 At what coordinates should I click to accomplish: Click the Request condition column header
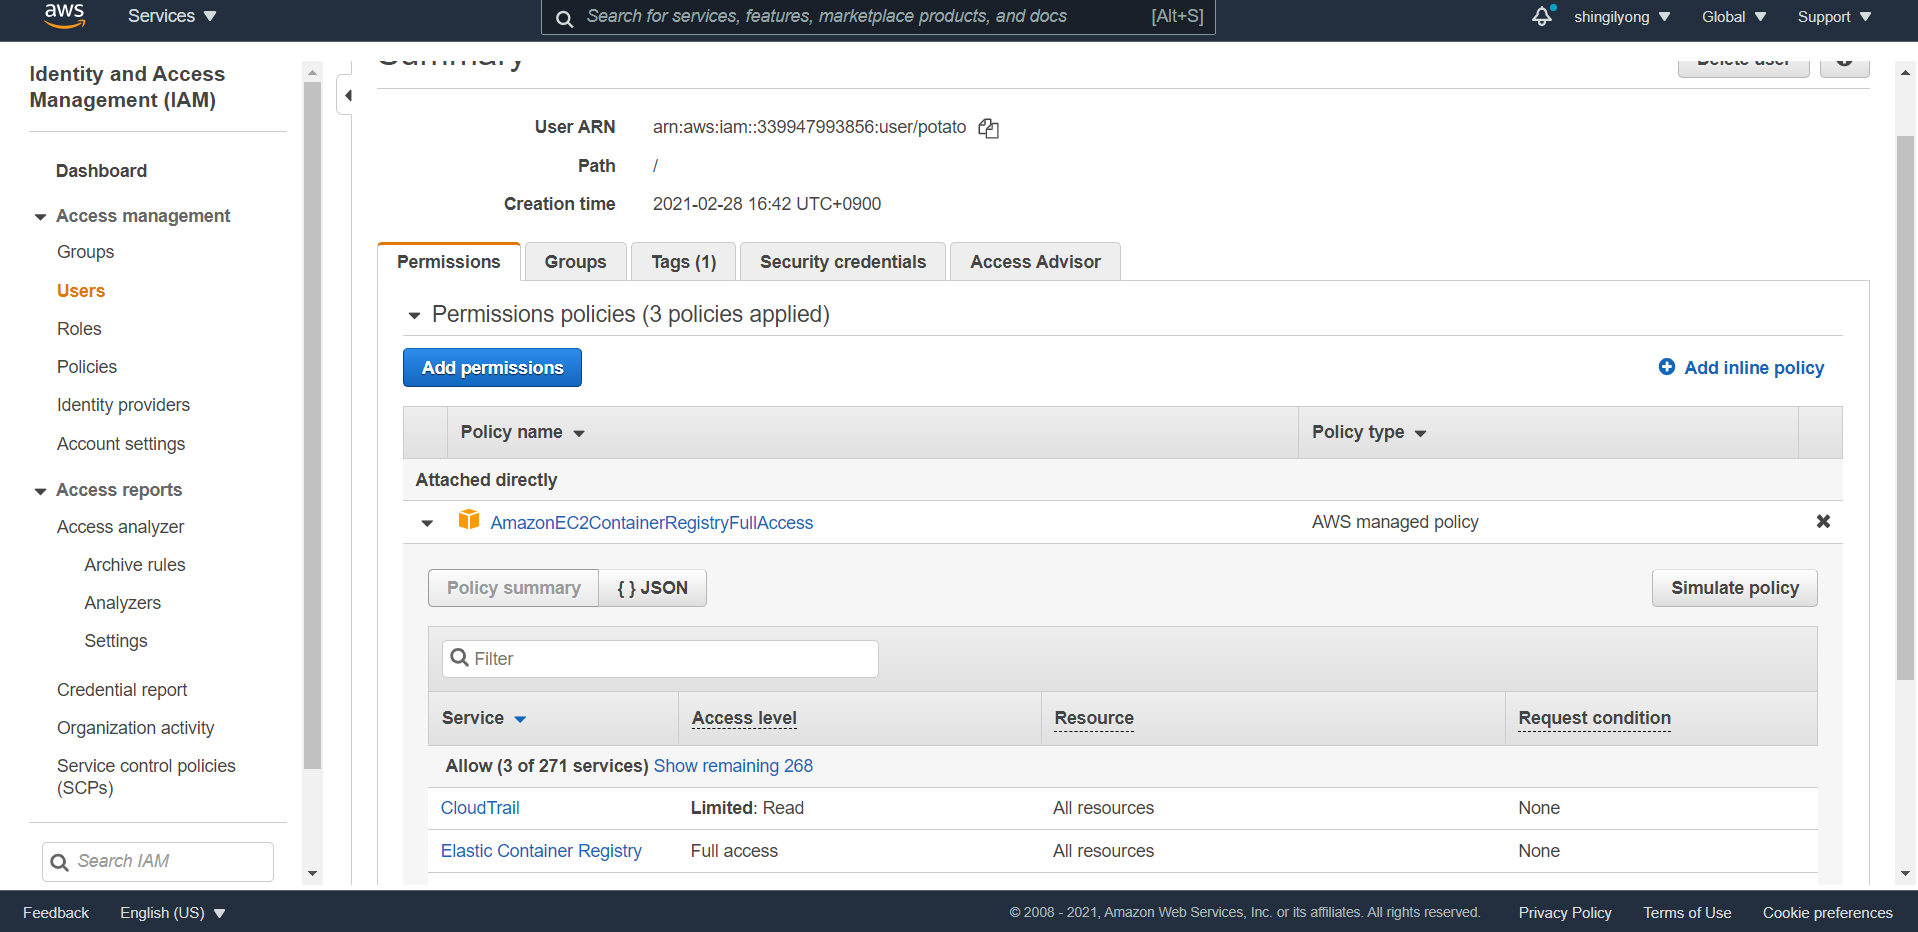(1594, 718)
